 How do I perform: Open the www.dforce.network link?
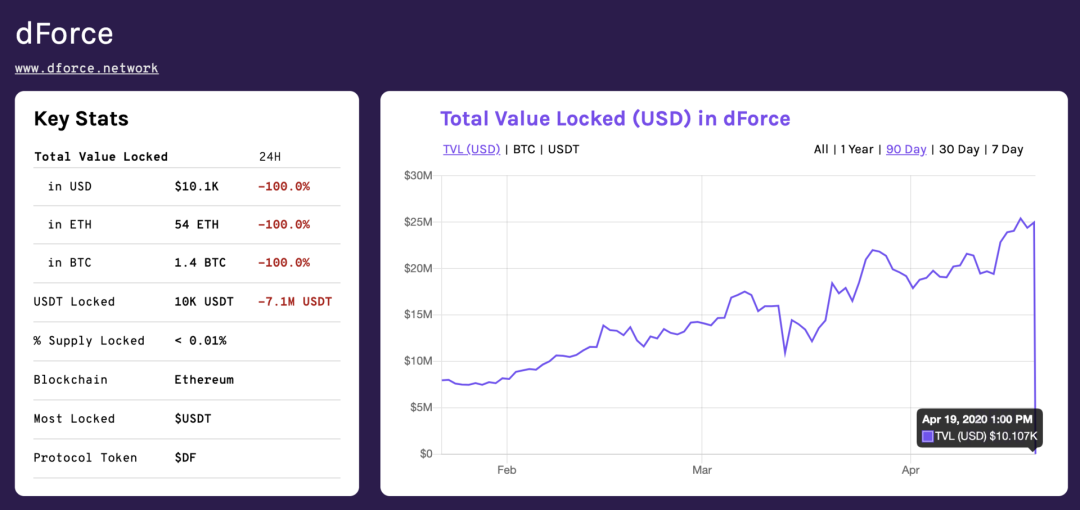pyautogui.click(x=87, y=68)
